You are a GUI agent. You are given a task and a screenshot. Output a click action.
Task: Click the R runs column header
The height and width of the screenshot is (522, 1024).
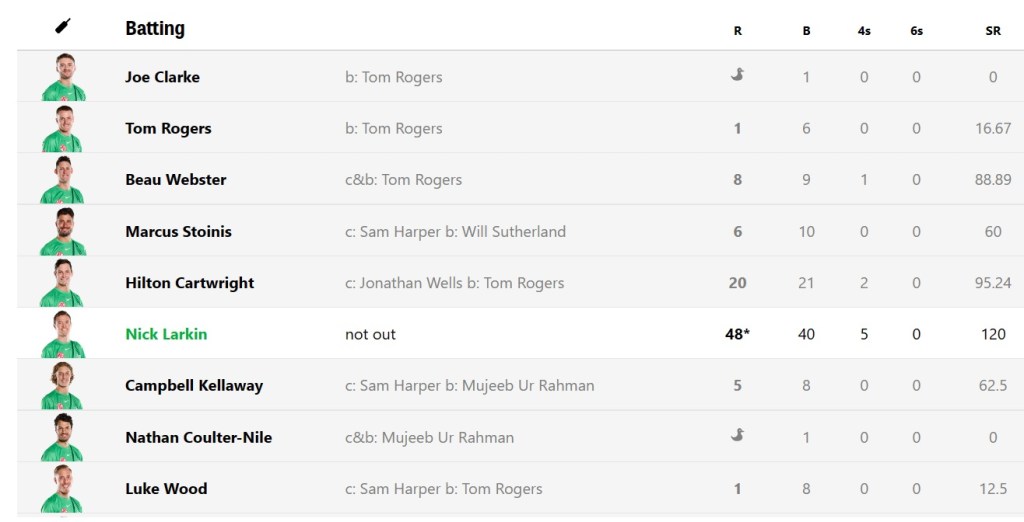738,31
